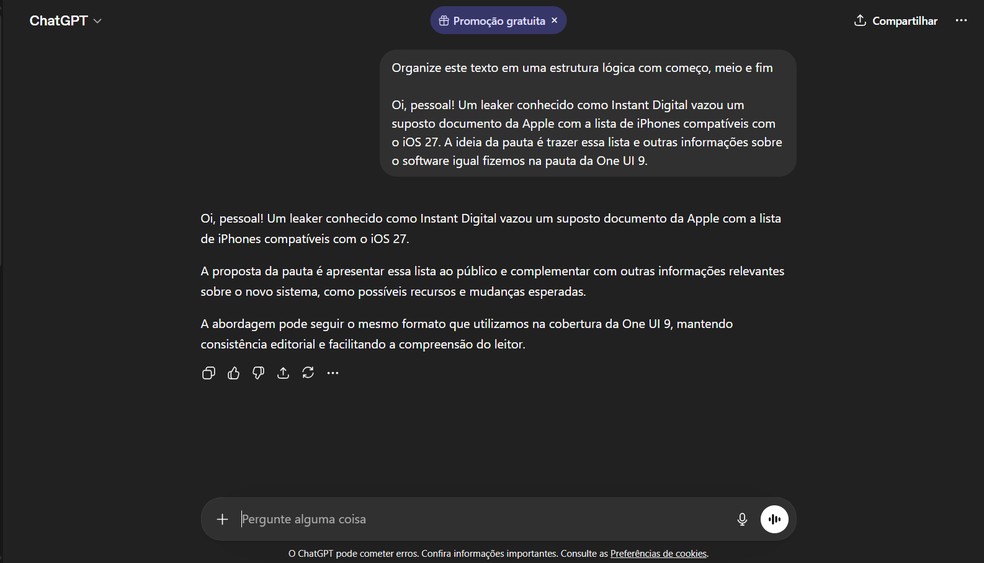Regenerate the response with the refresh icon
The image size is (984, 563).
308,373
